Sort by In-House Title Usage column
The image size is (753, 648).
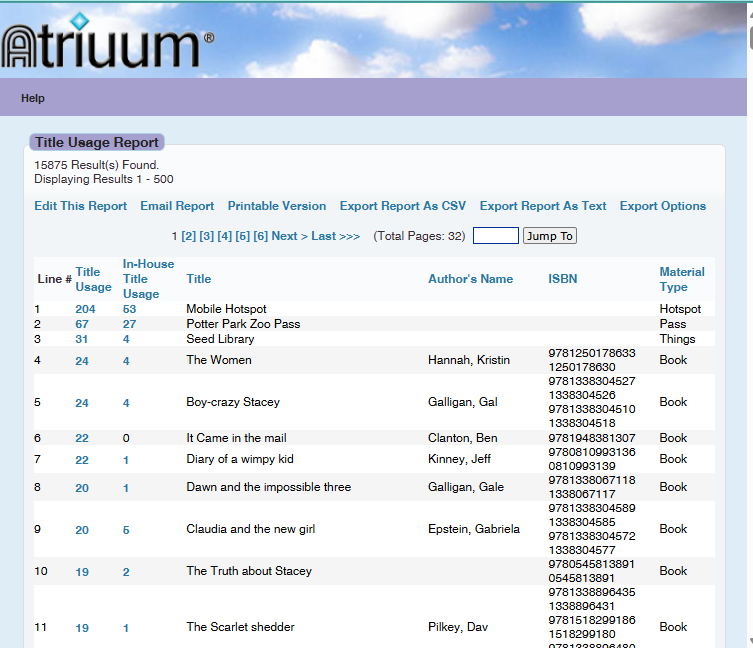click(x=148, y=279)
